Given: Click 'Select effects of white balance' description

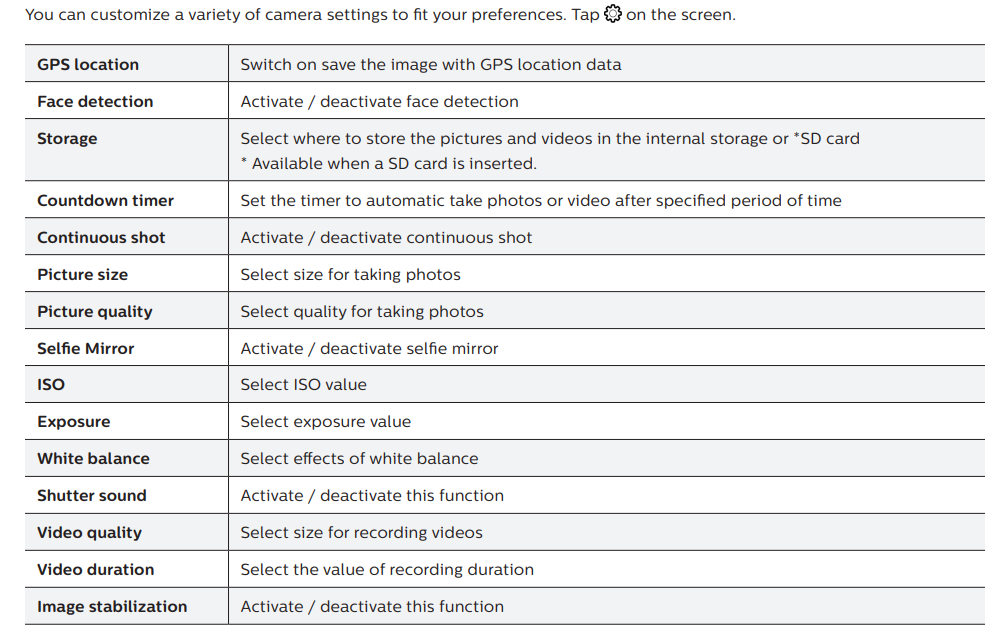Looking at the screenshot, I should [359, 458].
